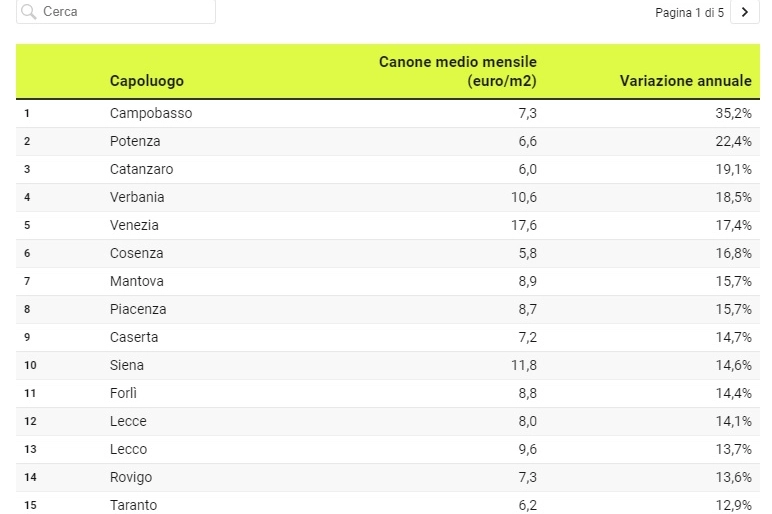Select the Potenza row
This screenshot has height=514, width=772.
click(387, 142)
